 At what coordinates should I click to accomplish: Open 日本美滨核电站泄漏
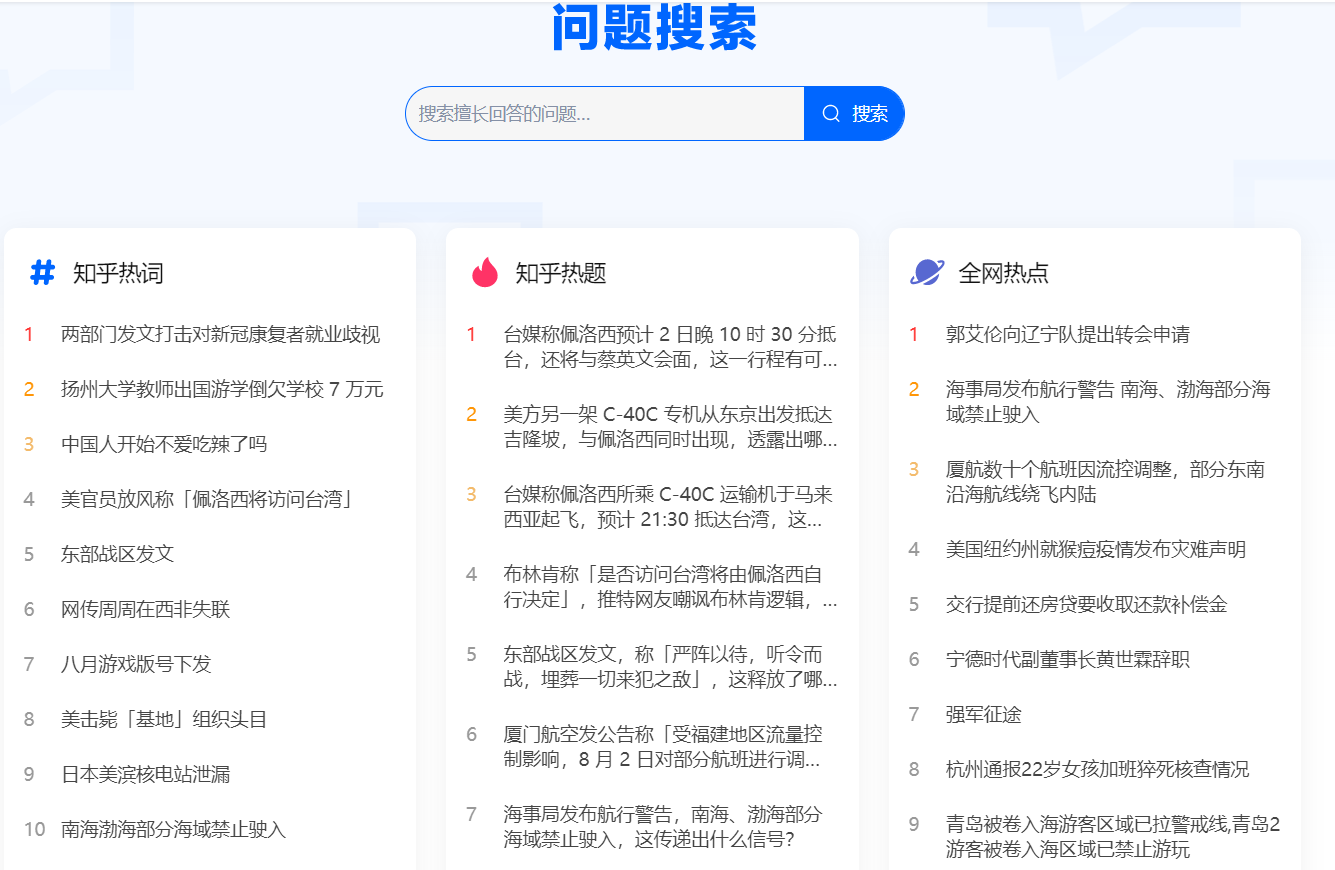coord(145,775)
